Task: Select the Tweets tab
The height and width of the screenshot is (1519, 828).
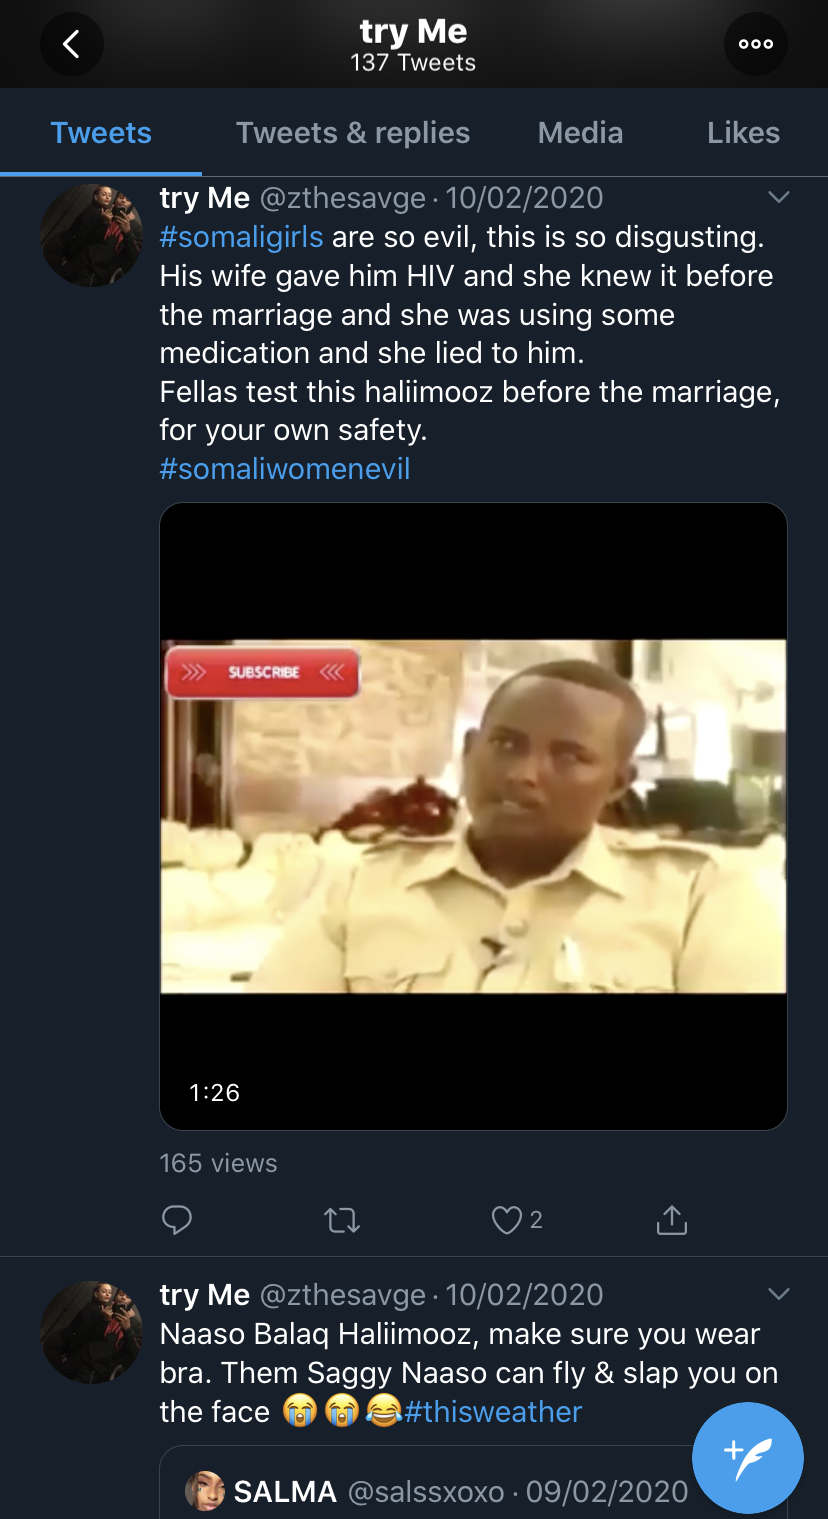Action: click(x=101, y=133)
